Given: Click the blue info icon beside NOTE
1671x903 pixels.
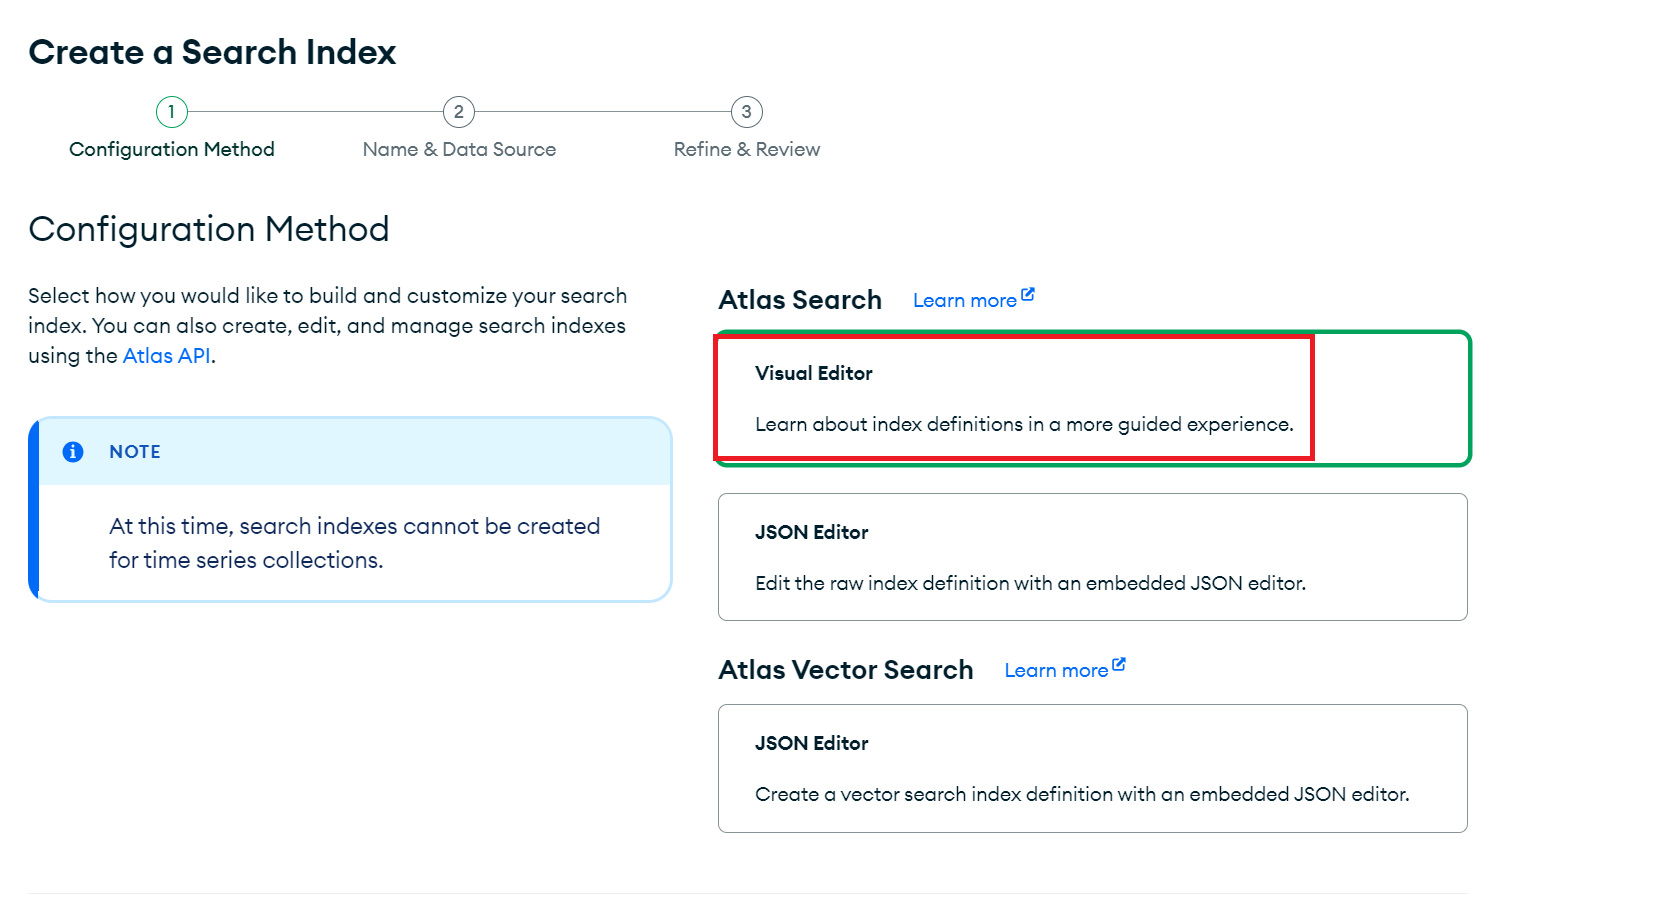Looking at the screenshot, I should coord(73,452).
